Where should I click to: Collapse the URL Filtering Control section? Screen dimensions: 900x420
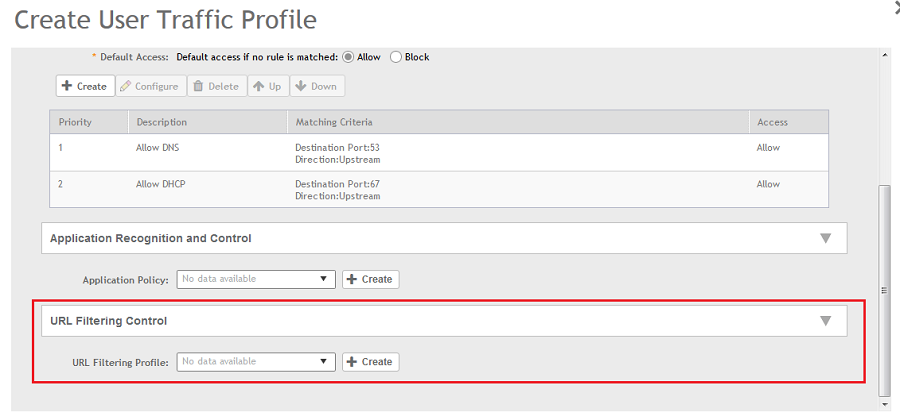[x=825, y=321]
